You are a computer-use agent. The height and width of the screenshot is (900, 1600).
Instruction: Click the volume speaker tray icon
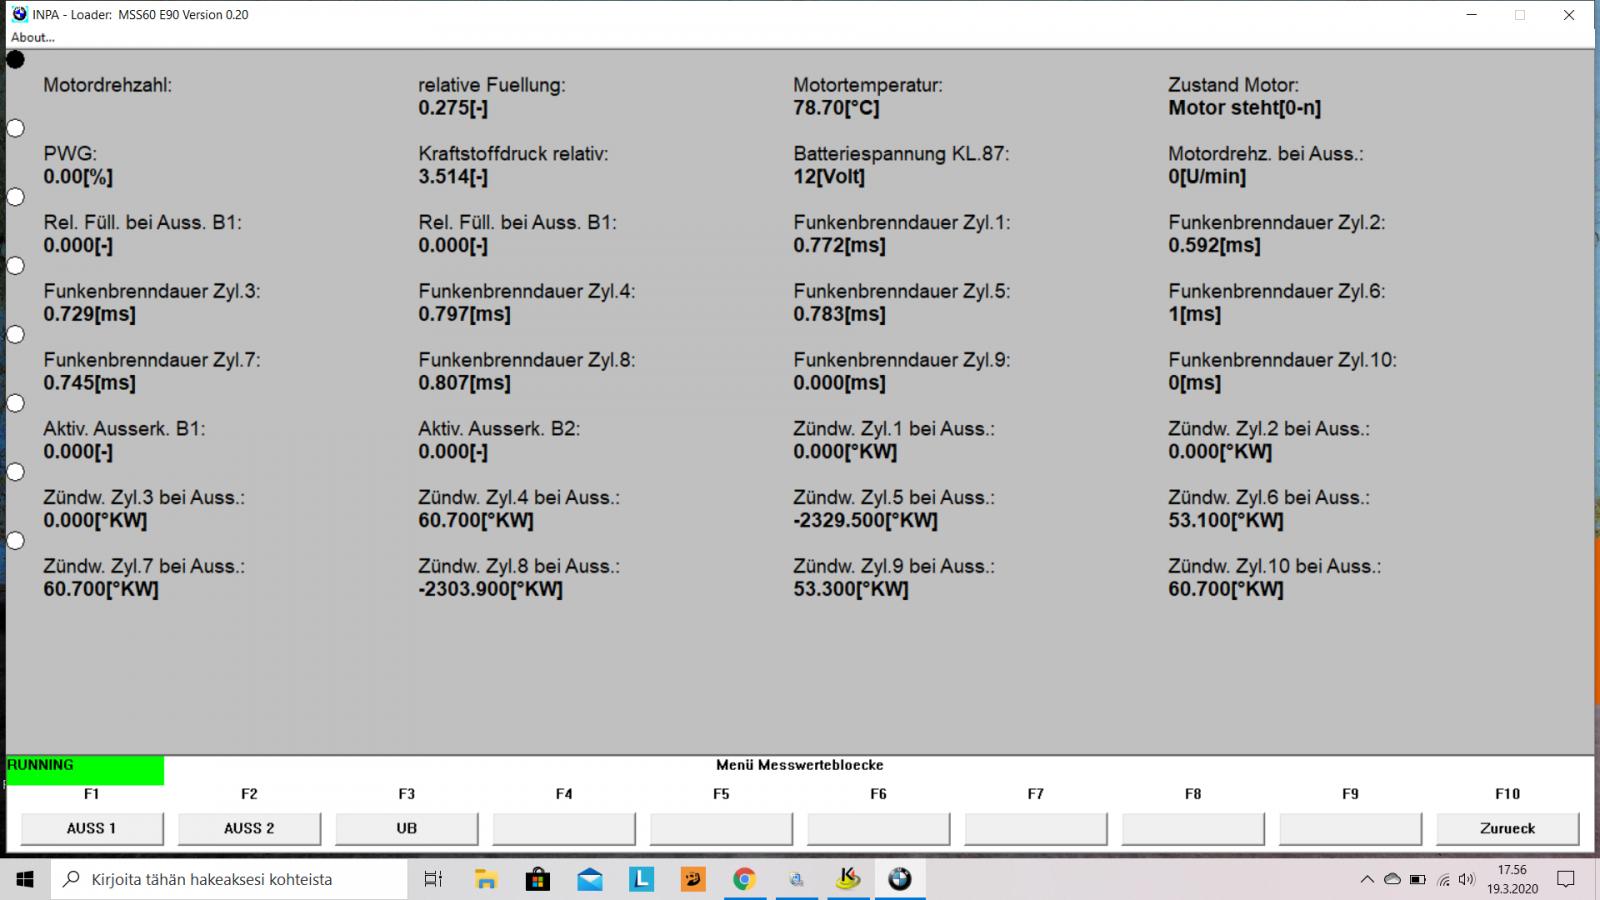pos(1466,880)
